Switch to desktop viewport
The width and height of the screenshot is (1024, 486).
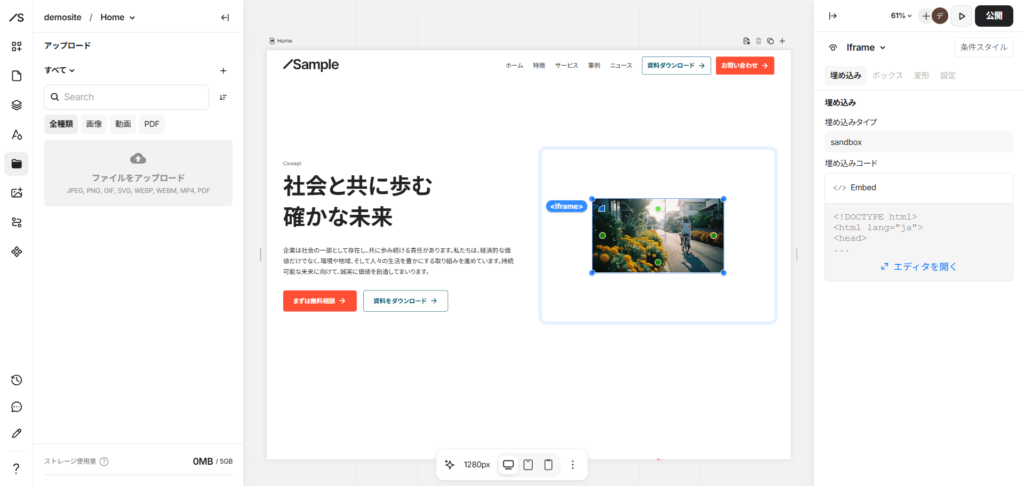click(x=508, y=464)
